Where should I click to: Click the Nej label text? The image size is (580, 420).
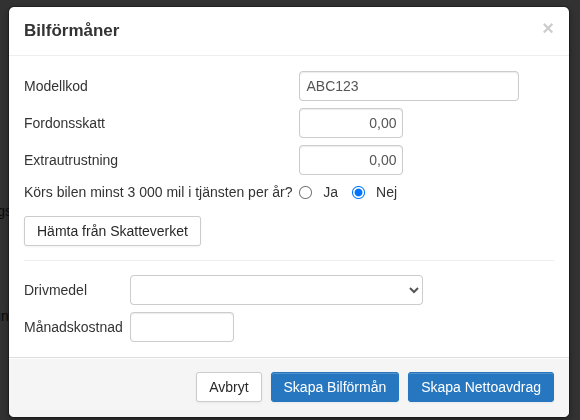(x=386, y=192)
